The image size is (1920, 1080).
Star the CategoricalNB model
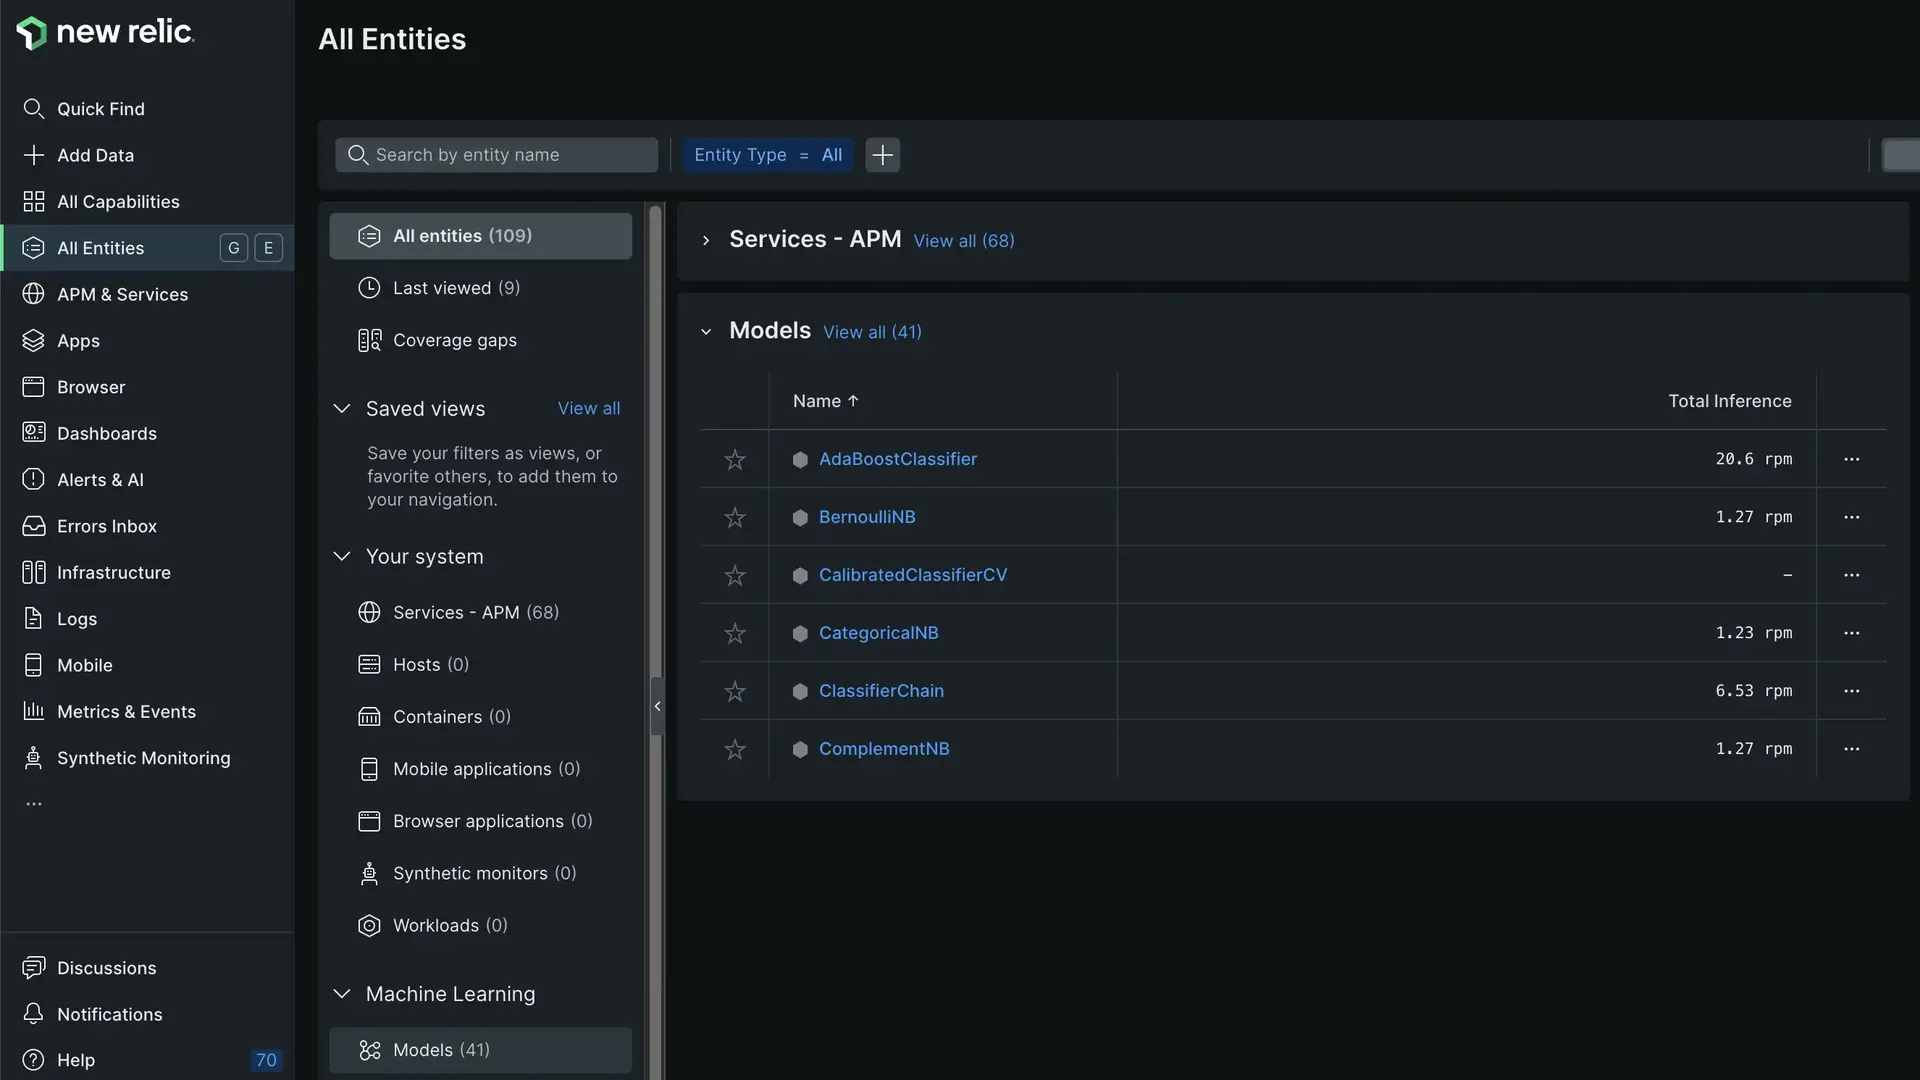pos(735,633)
